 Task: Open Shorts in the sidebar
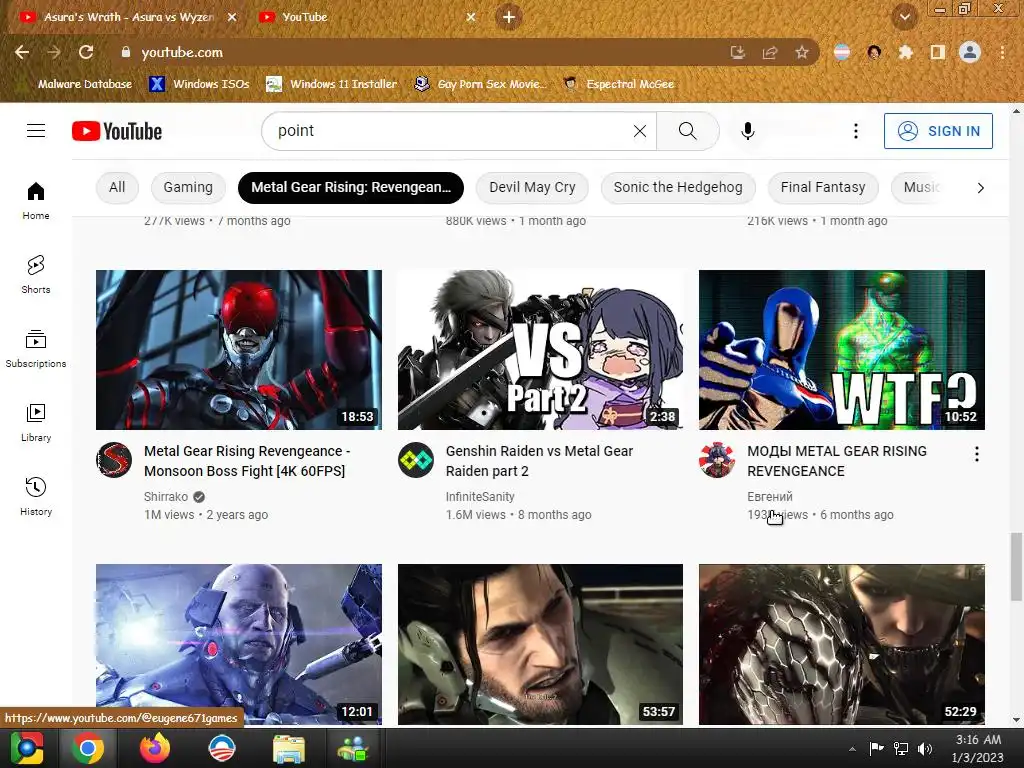coord(36,275)
